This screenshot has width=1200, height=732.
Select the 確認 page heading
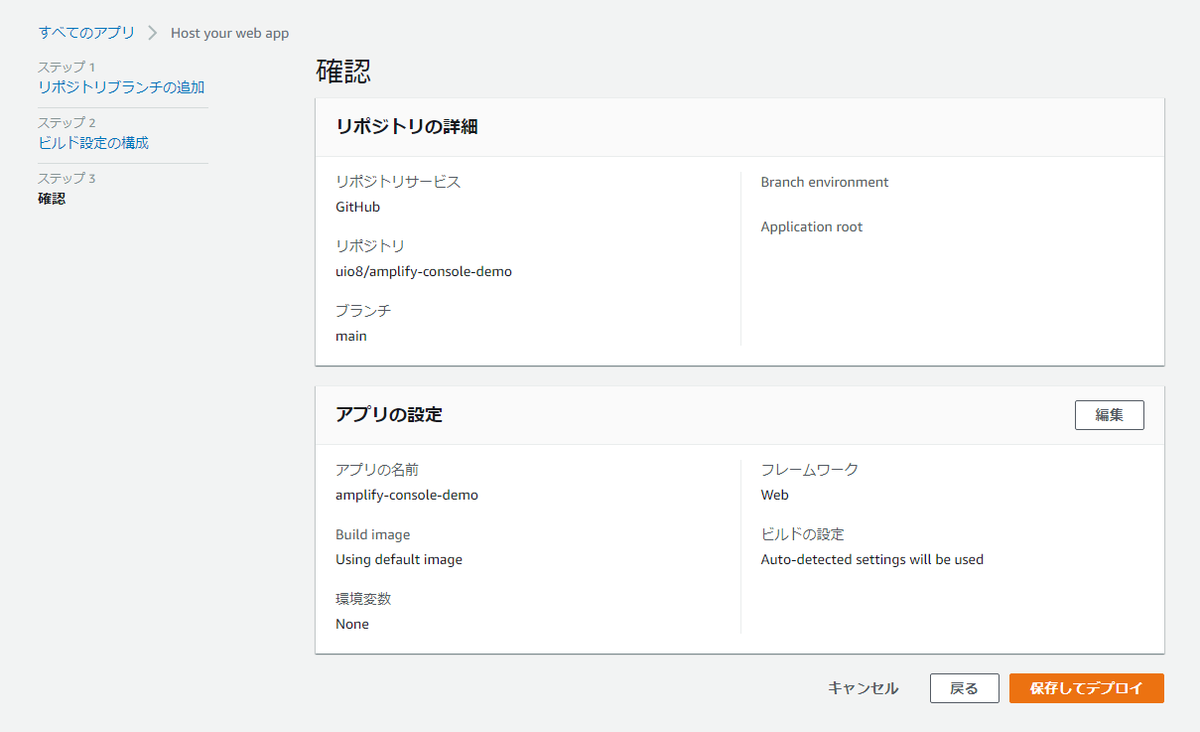(343, 71)
